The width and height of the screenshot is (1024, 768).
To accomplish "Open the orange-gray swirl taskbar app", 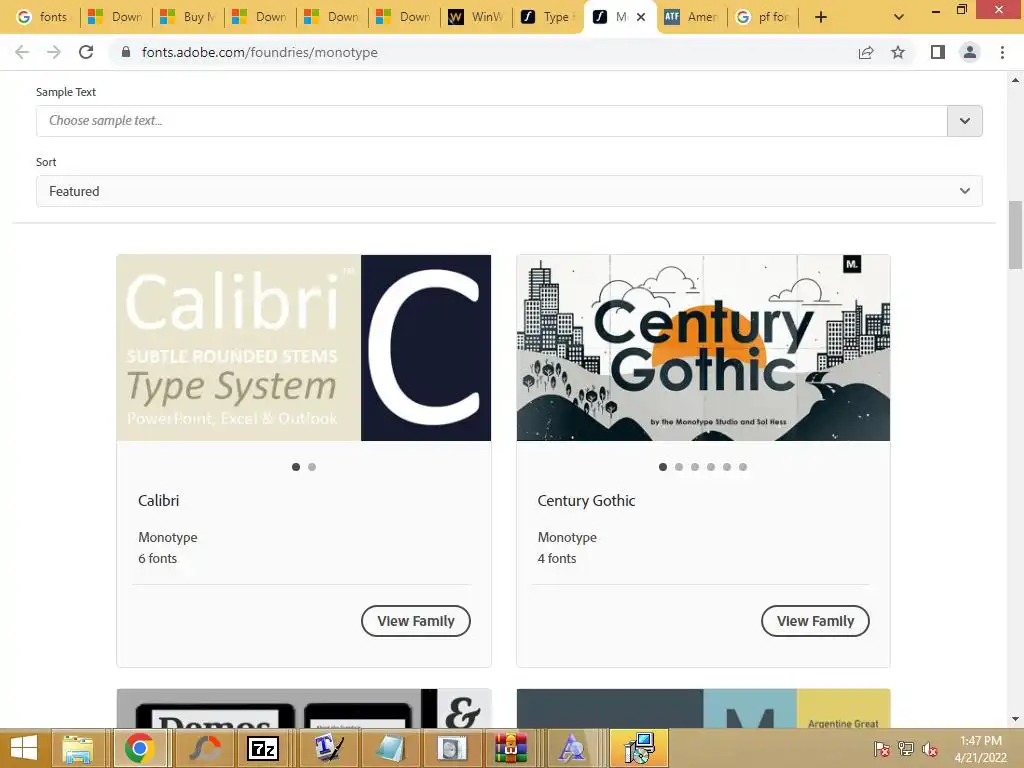I will pos(203,748).
